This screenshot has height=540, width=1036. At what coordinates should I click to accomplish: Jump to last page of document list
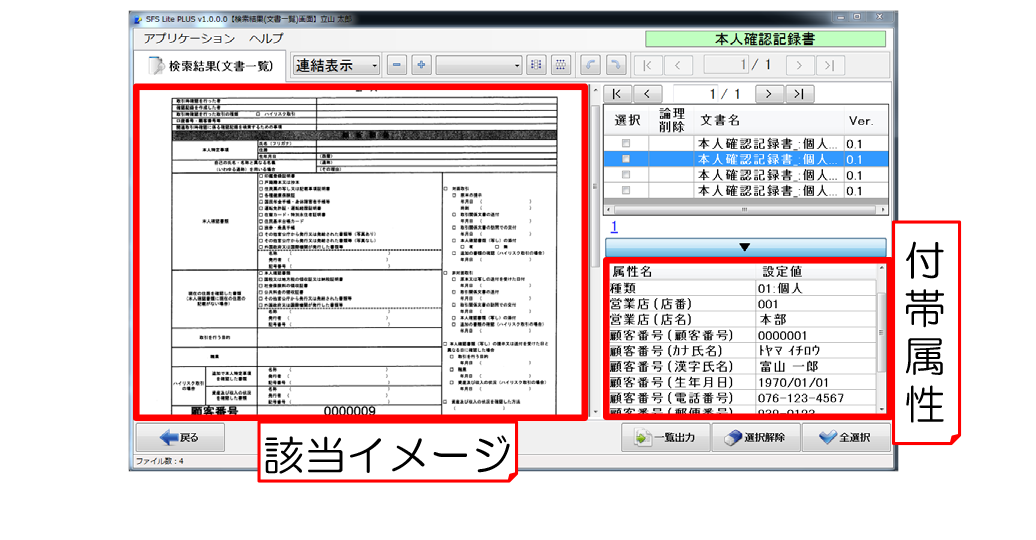pyautogui.click(x=799, y=94)
